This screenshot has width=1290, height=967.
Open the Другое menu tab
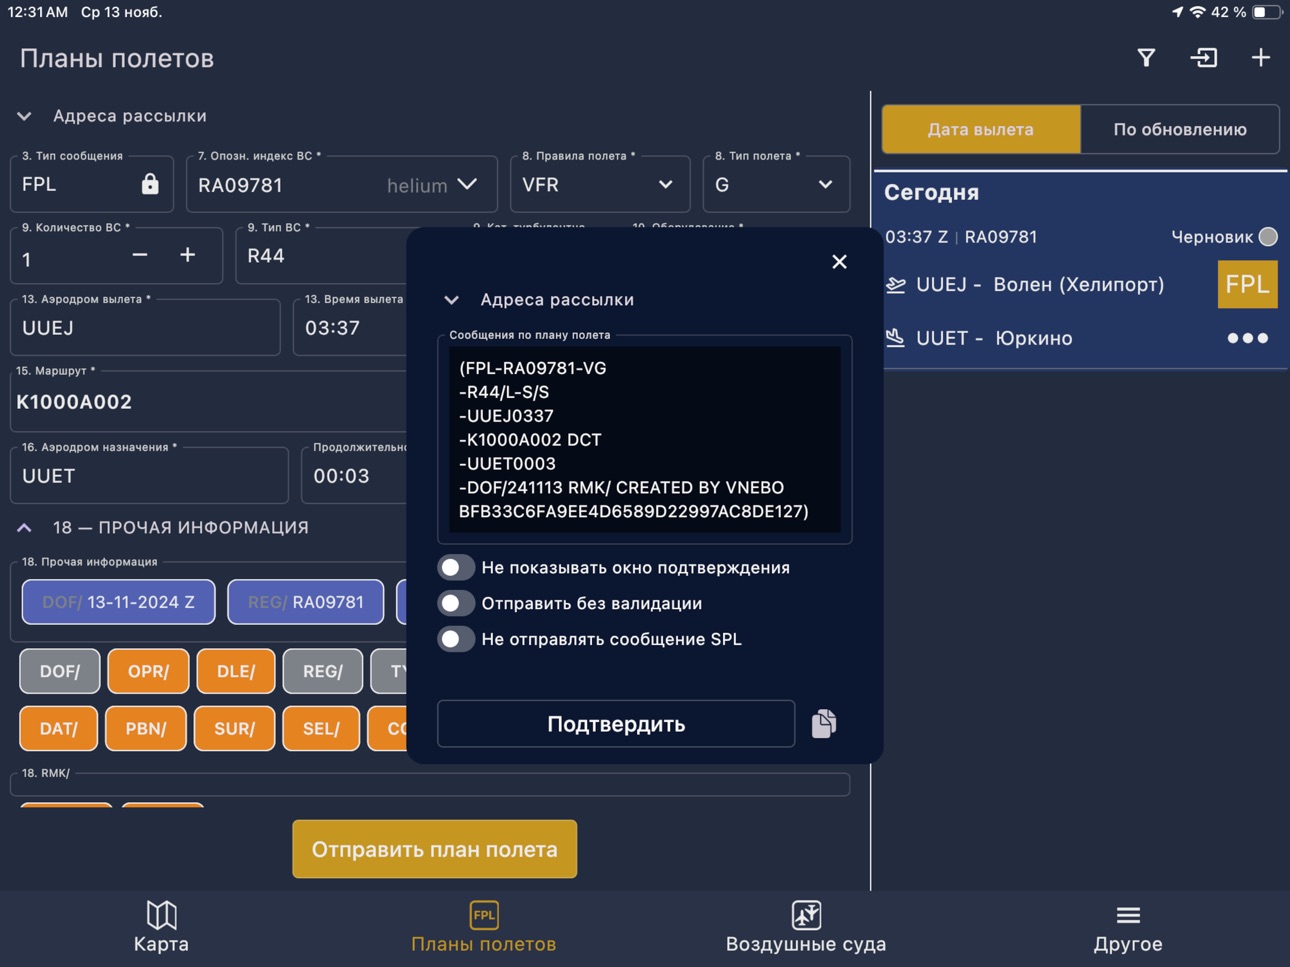(1128, 927)
